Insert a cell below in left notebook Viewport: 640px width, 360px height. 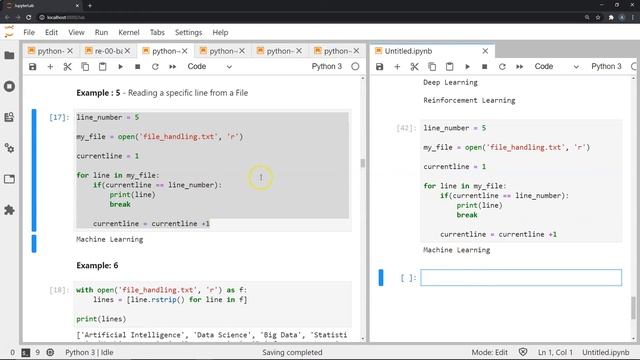point(50,67)
